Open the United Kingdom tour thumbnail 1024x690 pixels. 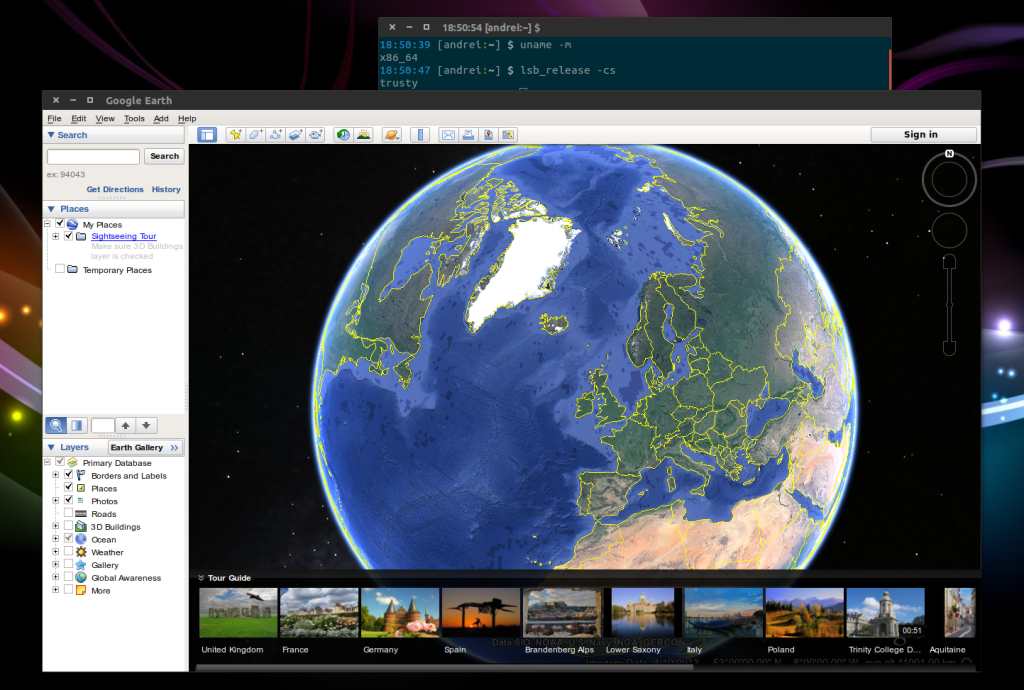238,612
